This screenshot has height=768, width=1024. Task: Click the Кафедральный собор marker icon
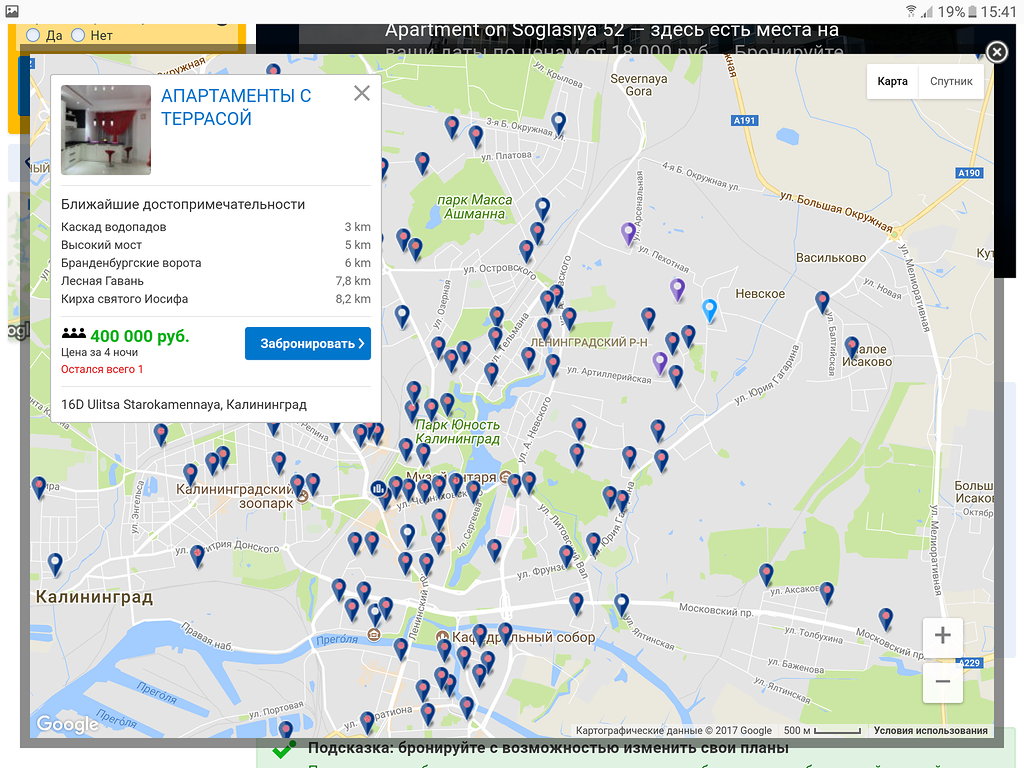tap(442, 637)
